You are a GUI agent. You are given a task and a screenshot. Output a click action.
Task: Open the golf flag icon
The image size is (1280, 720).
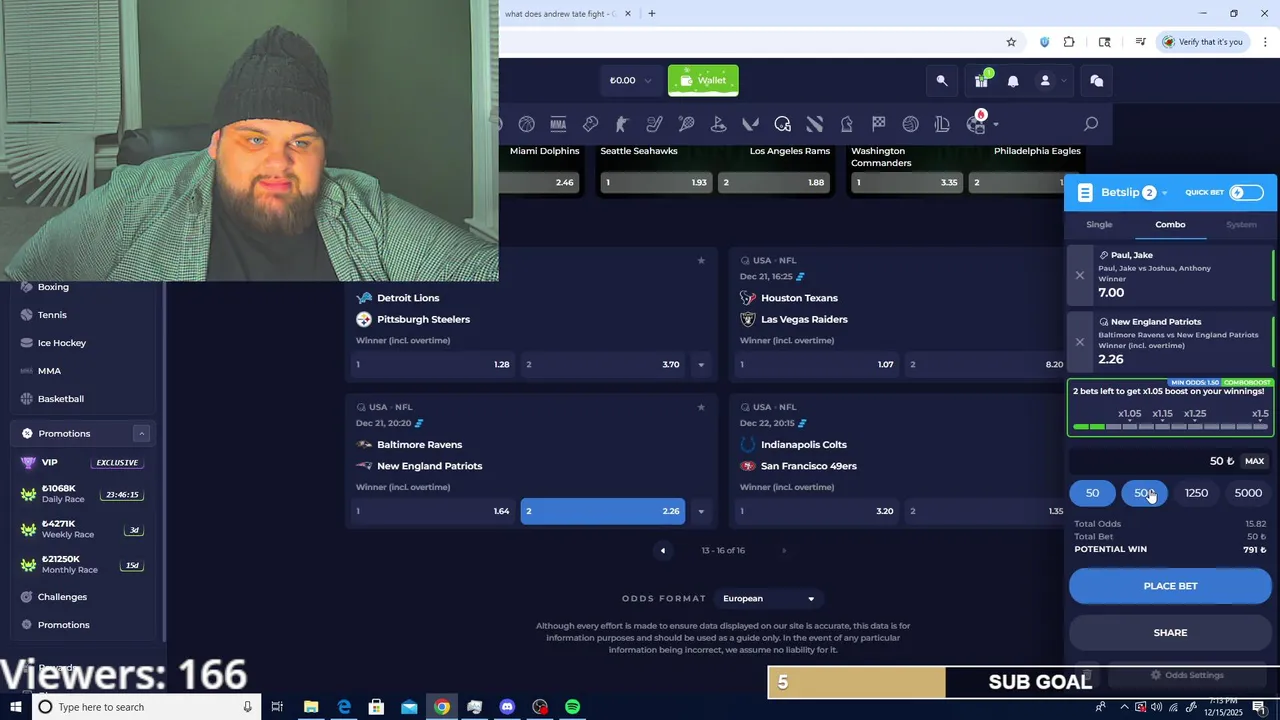tap(718, 124)
